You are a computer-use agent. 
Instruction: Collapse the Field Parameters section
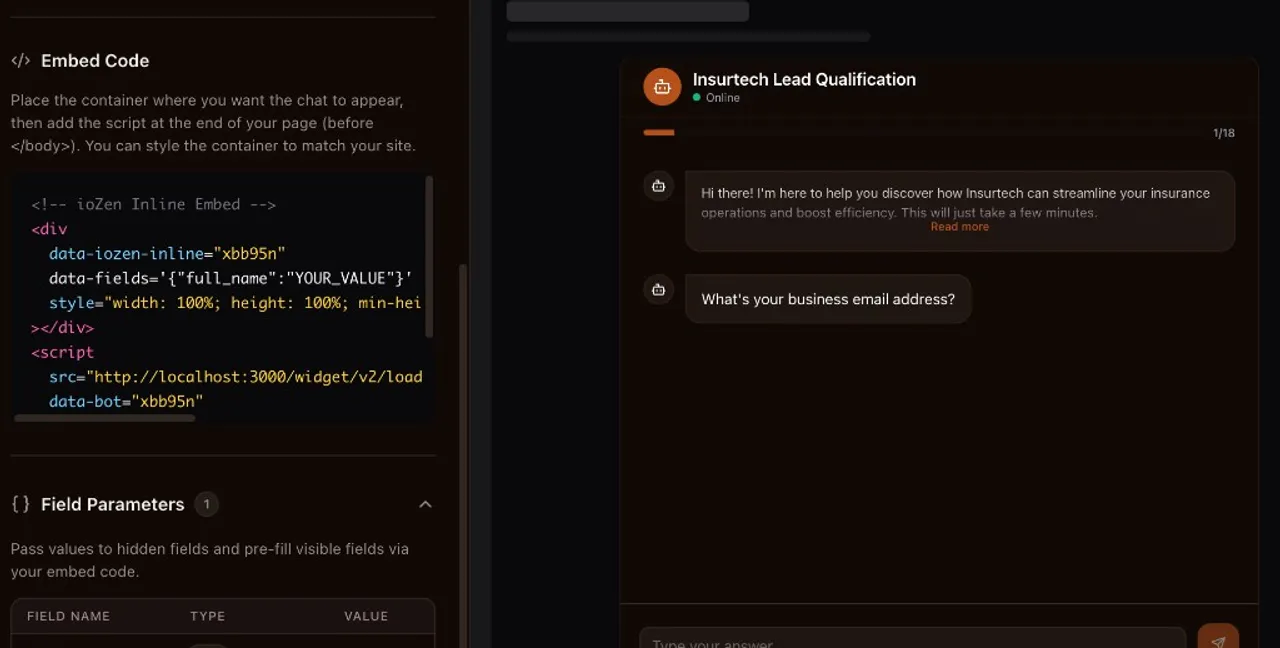click(x=425, y=504)
